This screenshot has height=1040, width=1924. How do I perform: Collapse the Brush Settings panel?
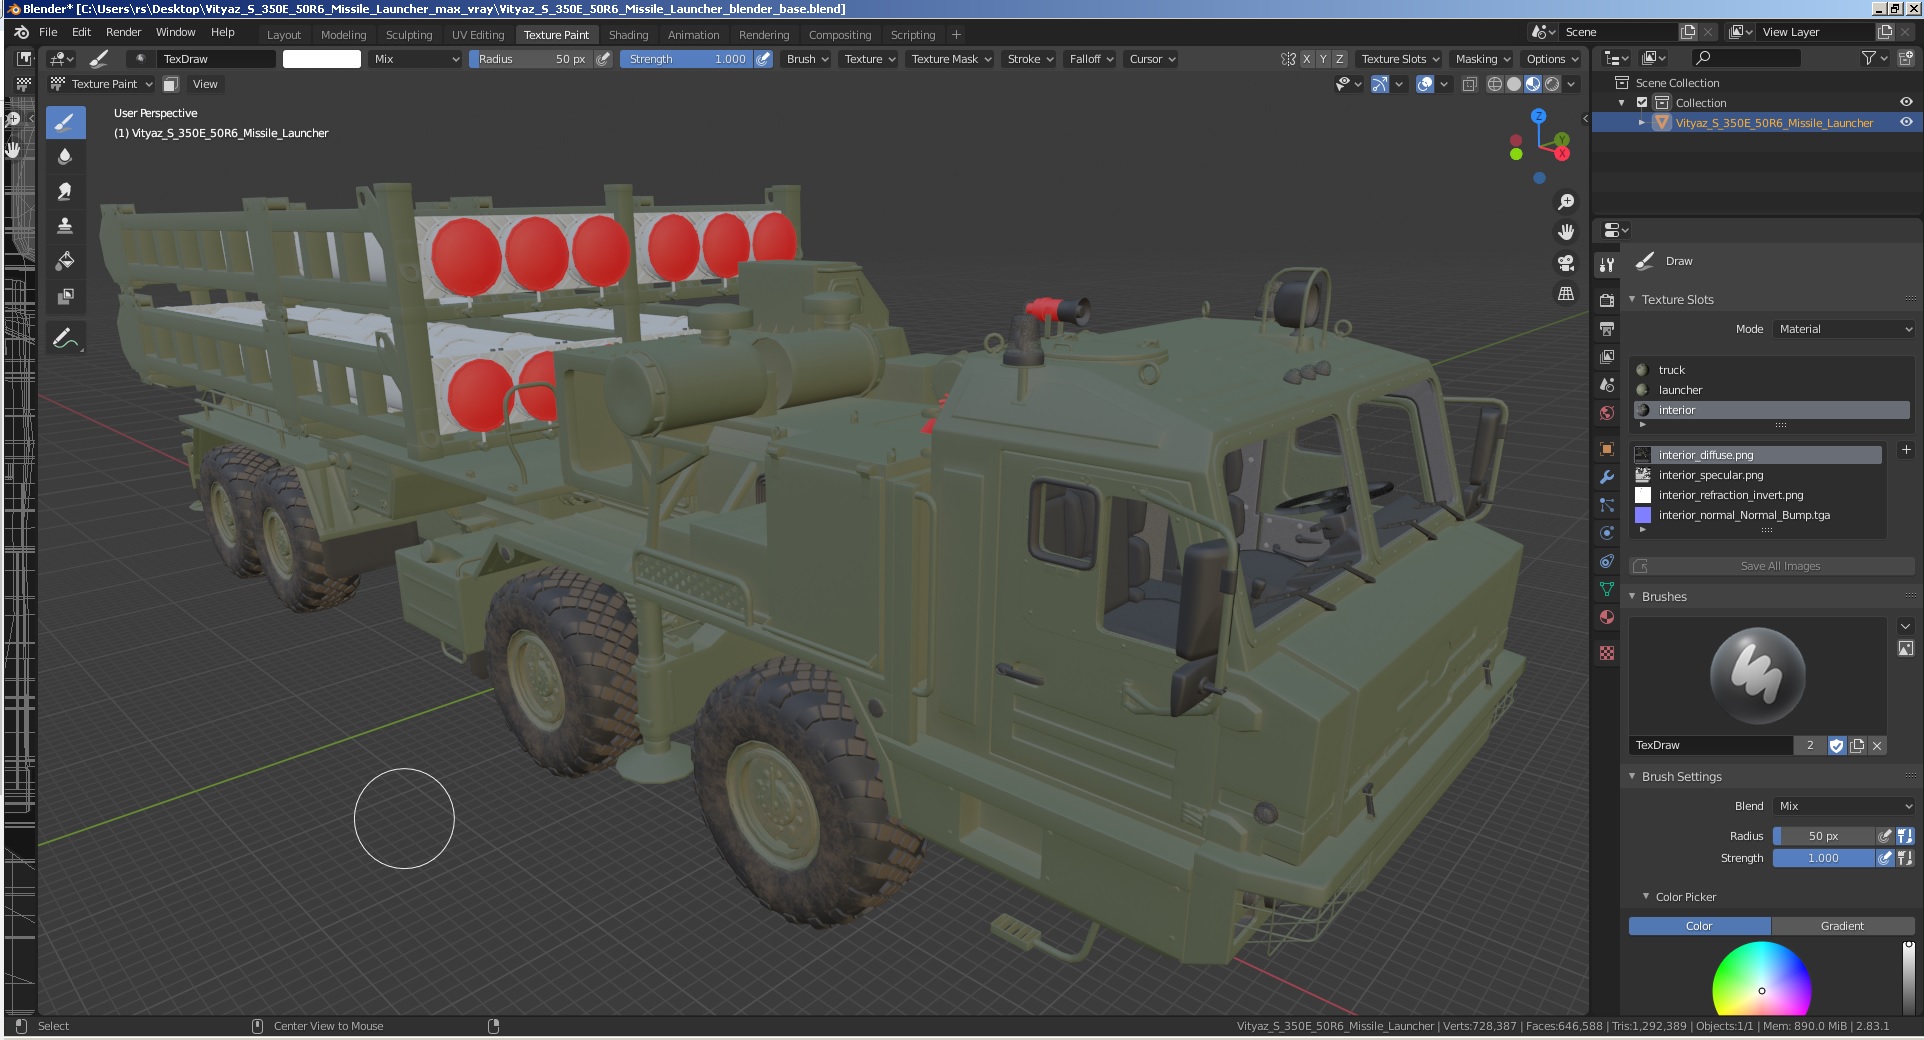point(1632,776)
